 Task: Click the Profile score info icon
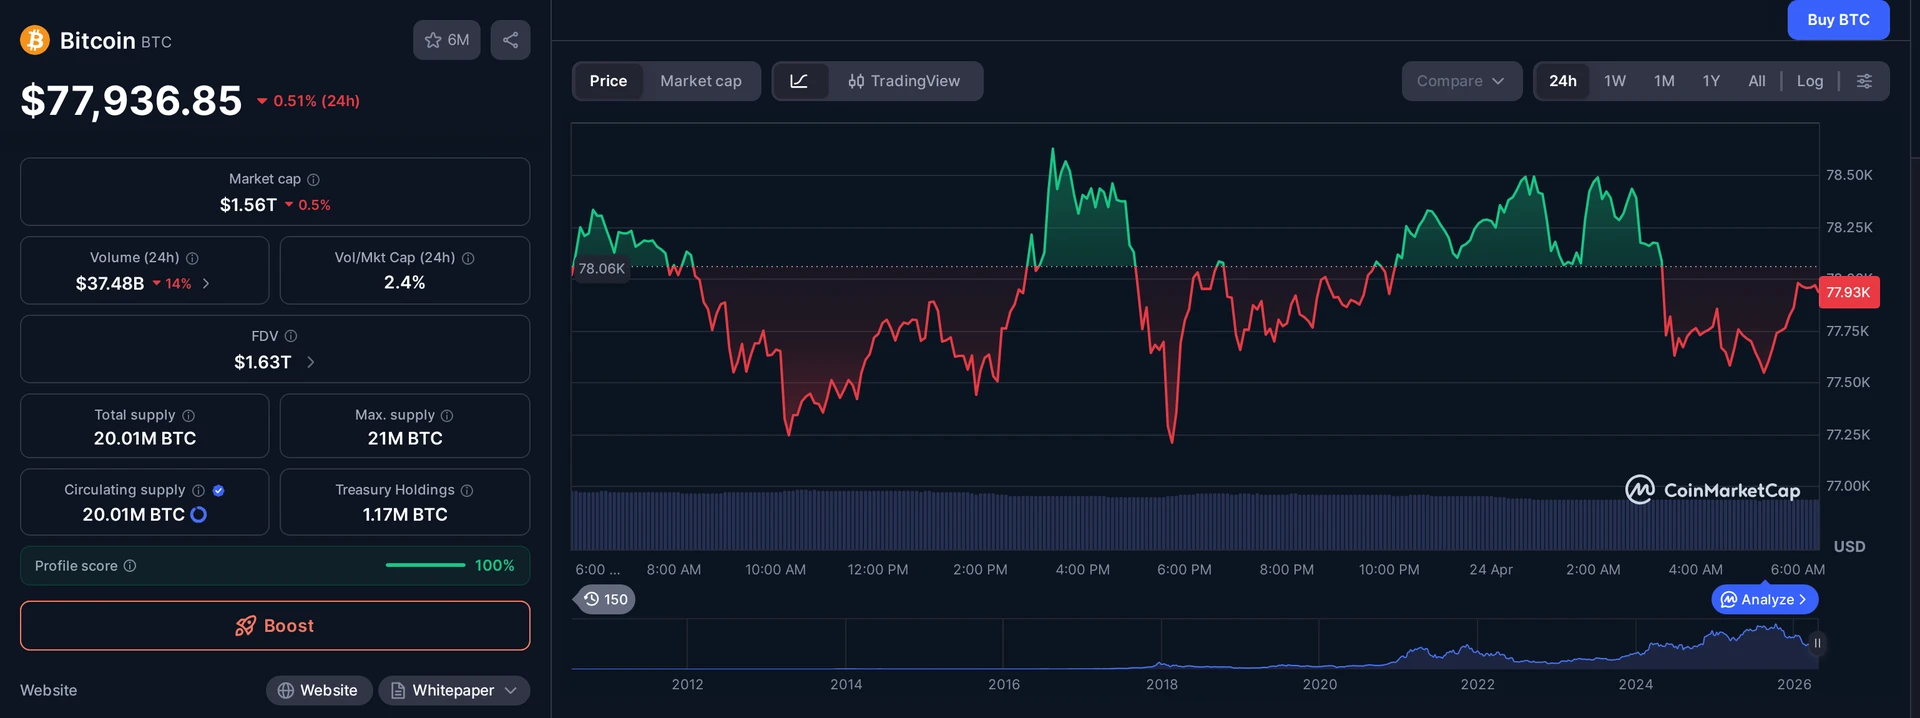pyautogui.click(x=130, y=566)
